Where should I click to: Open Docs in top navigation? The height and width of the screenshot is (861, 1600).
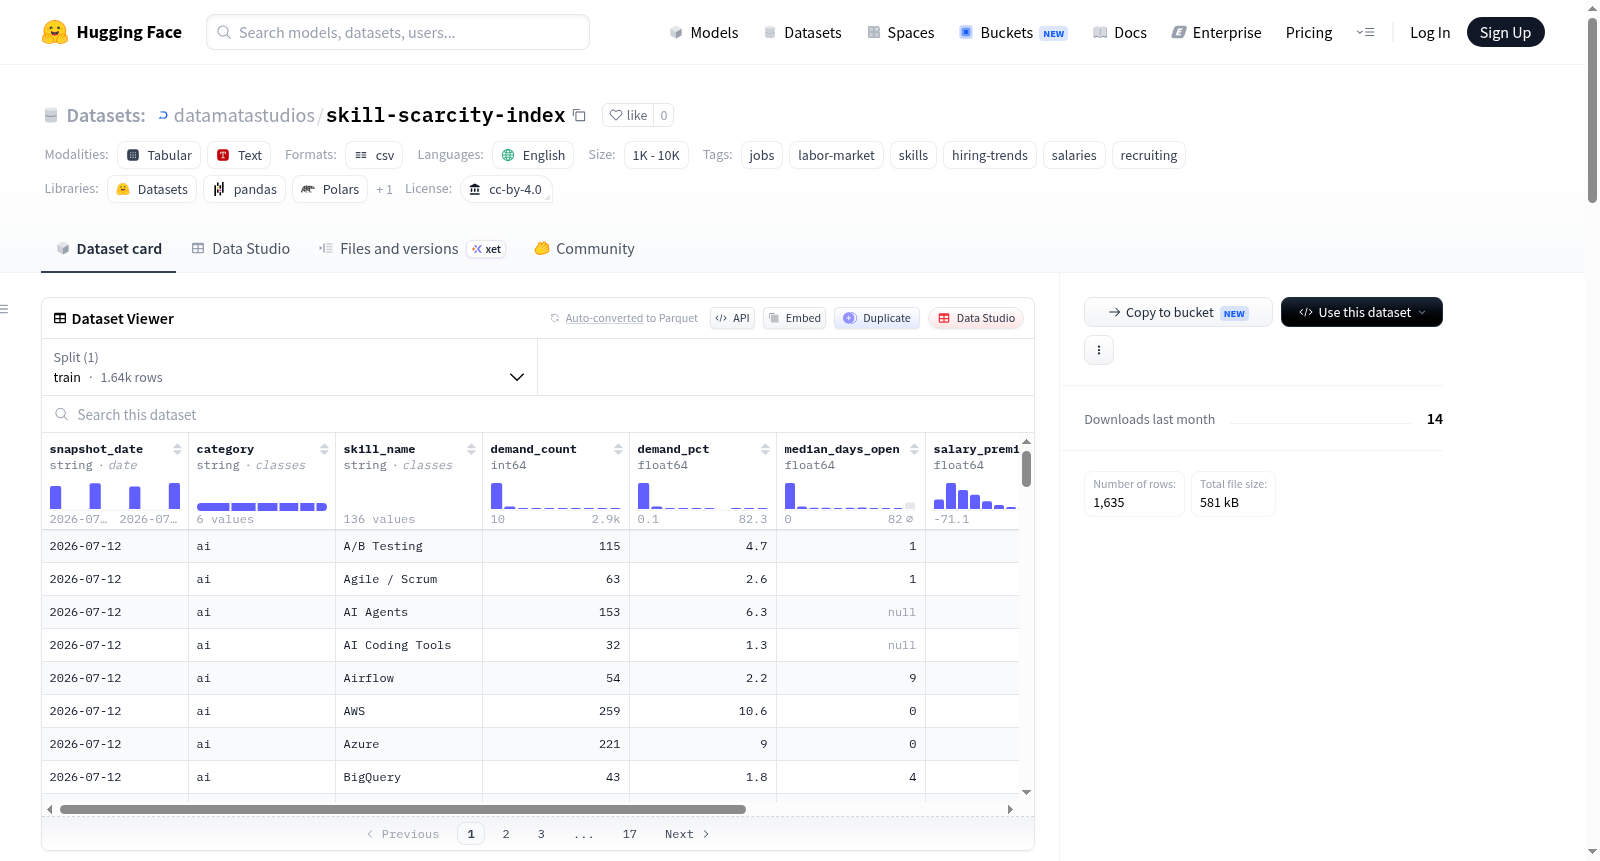point(1120,32)
